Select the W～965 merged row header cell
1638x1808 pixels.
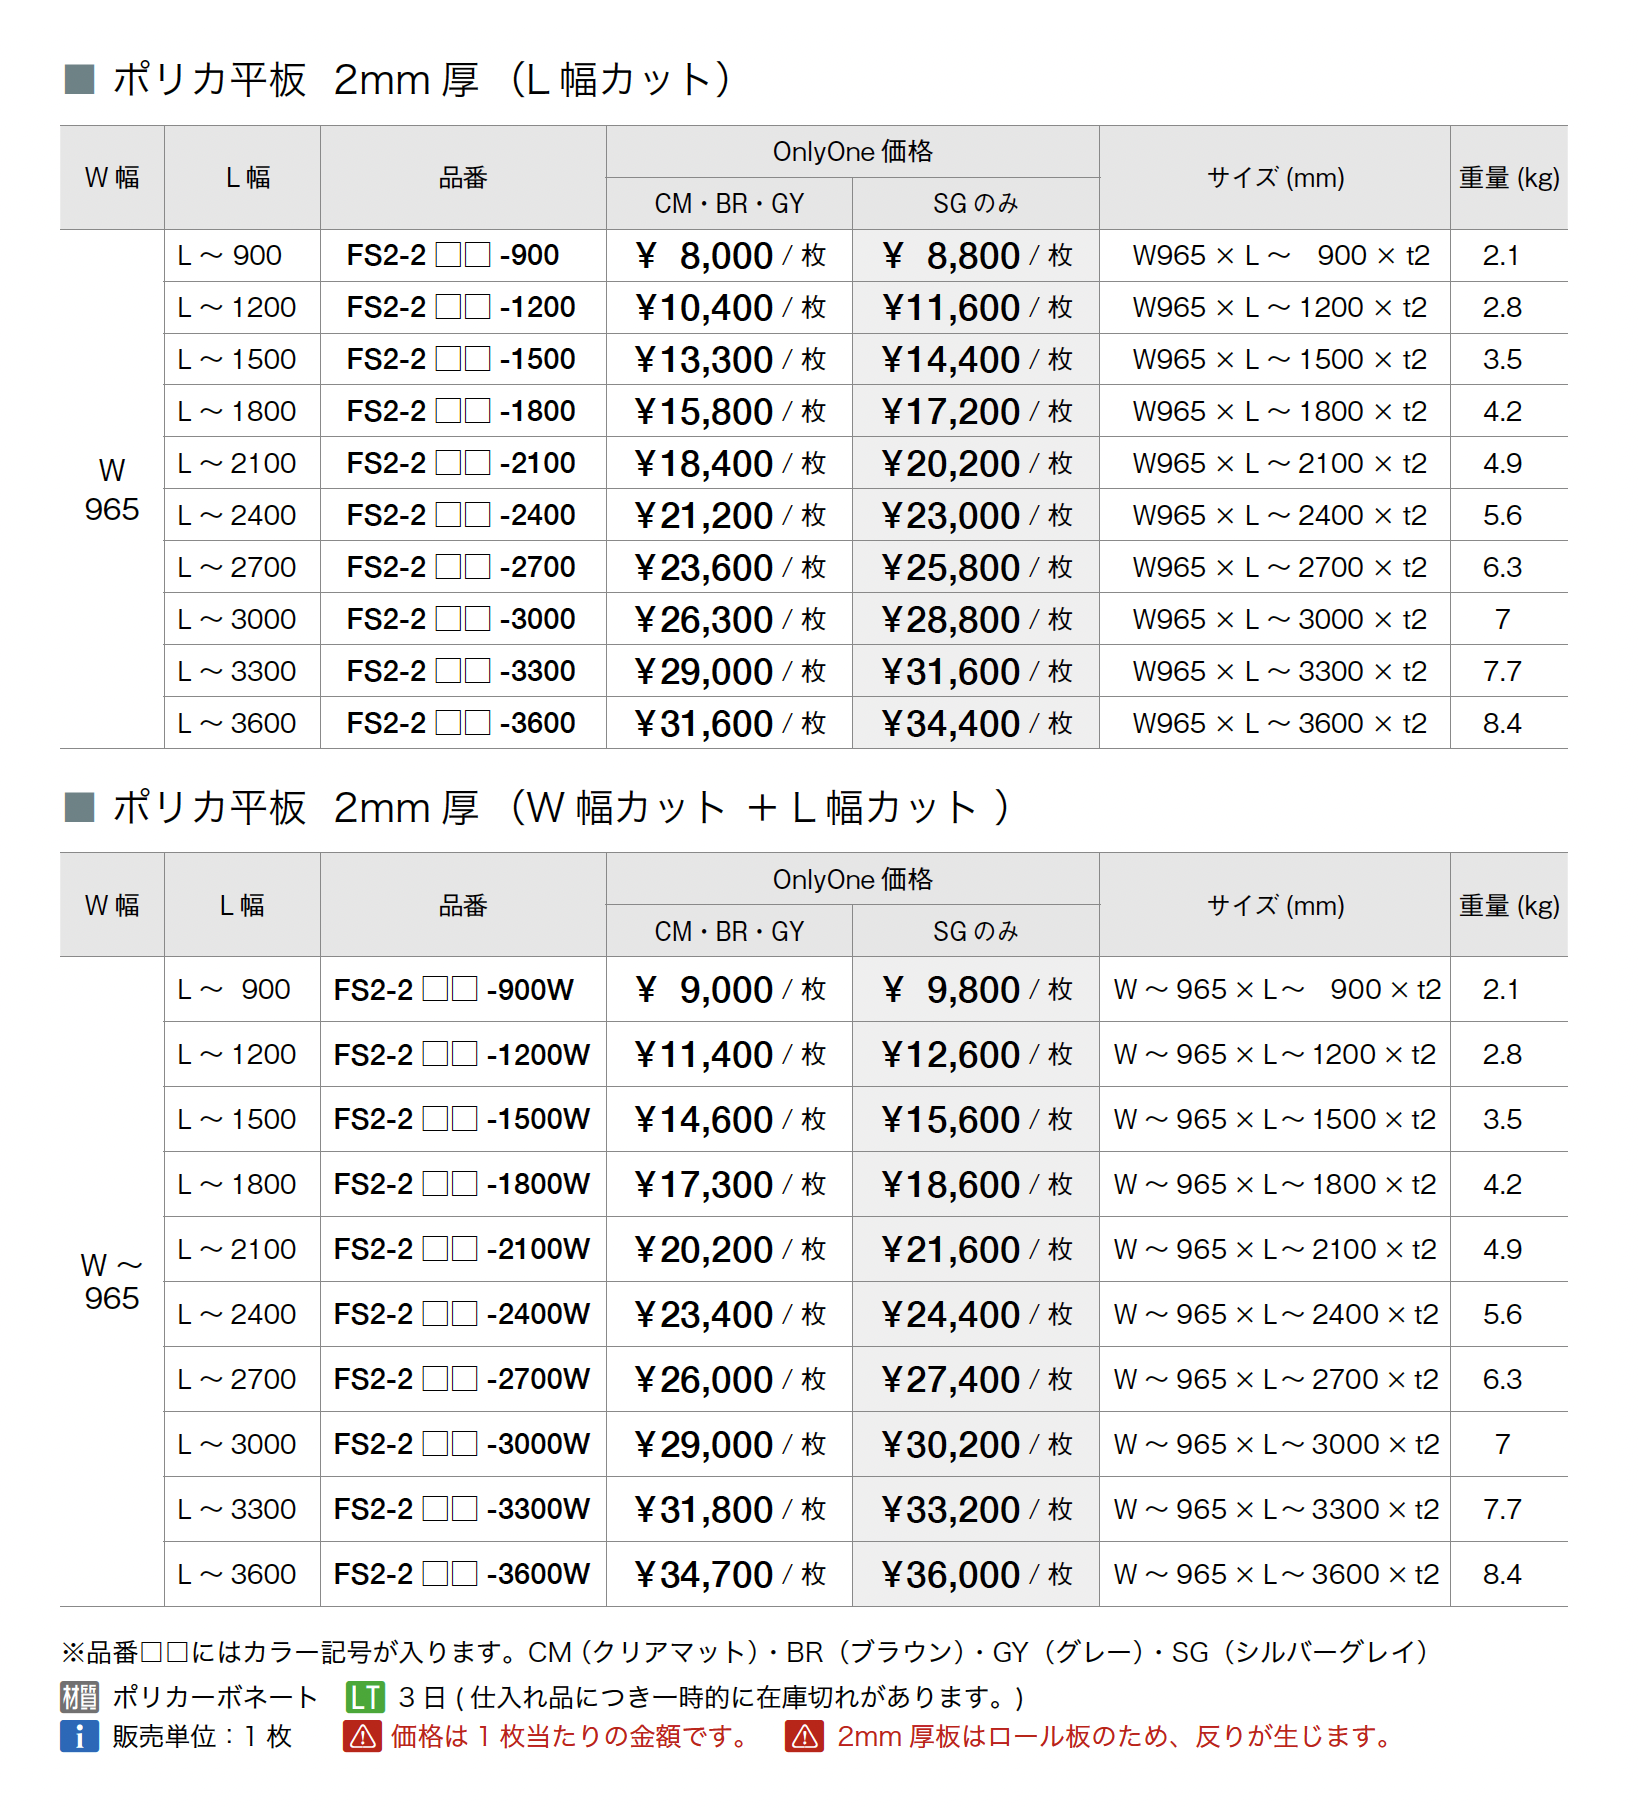click(x=112, y=1282)
